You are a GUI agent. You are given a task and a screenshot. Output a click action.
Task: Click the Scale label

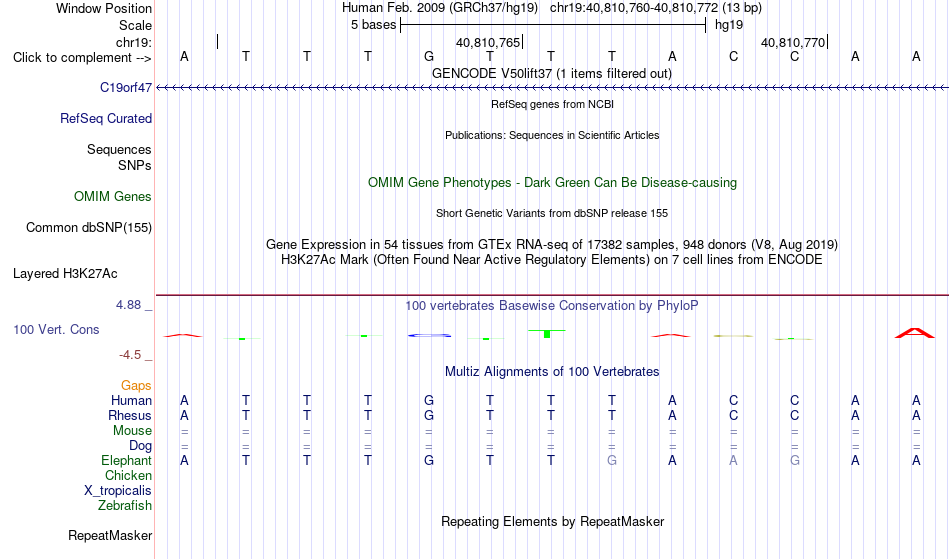pos(135,25)
